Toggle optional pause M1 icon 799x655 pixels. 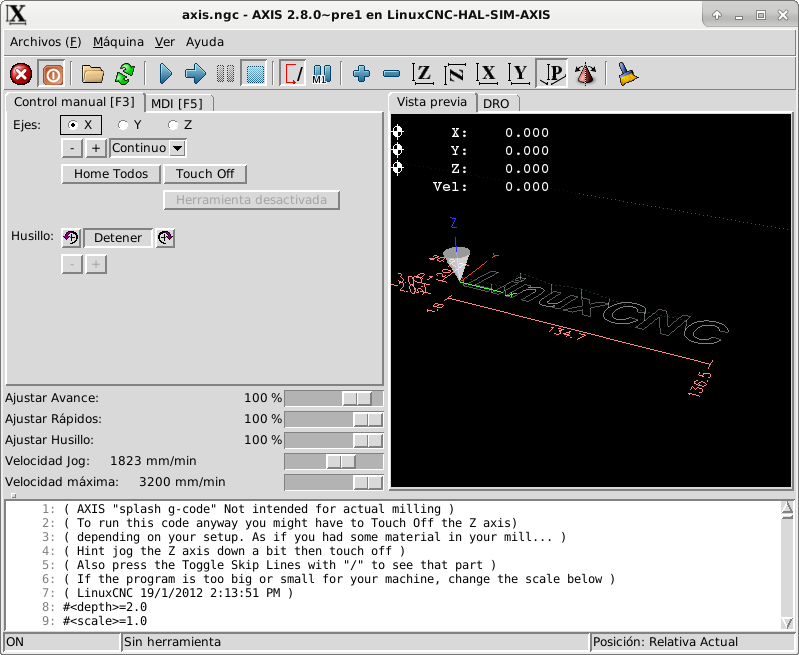(x=322, y=74)
